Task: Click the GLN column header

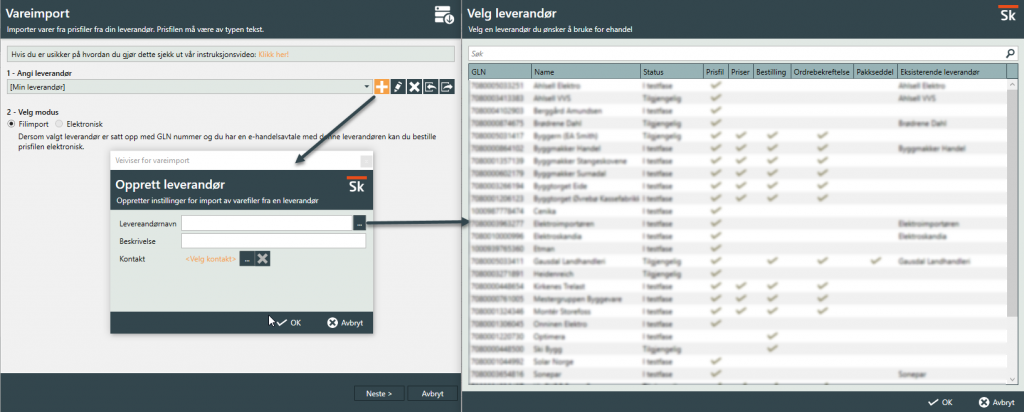Action: click(x=500, y=72)
